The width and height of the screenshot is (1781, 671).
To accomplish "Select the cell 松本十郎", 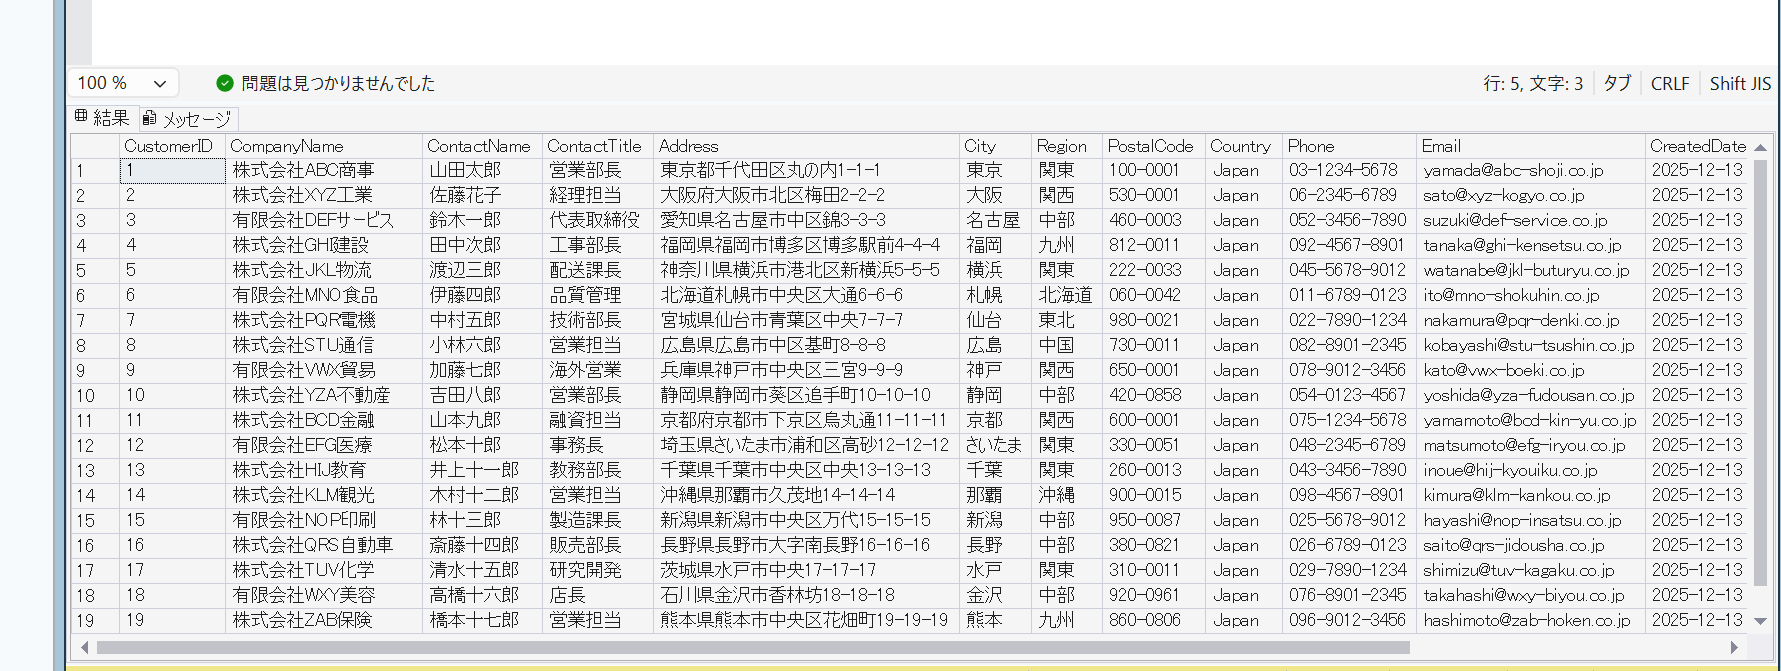I will 483,446.
